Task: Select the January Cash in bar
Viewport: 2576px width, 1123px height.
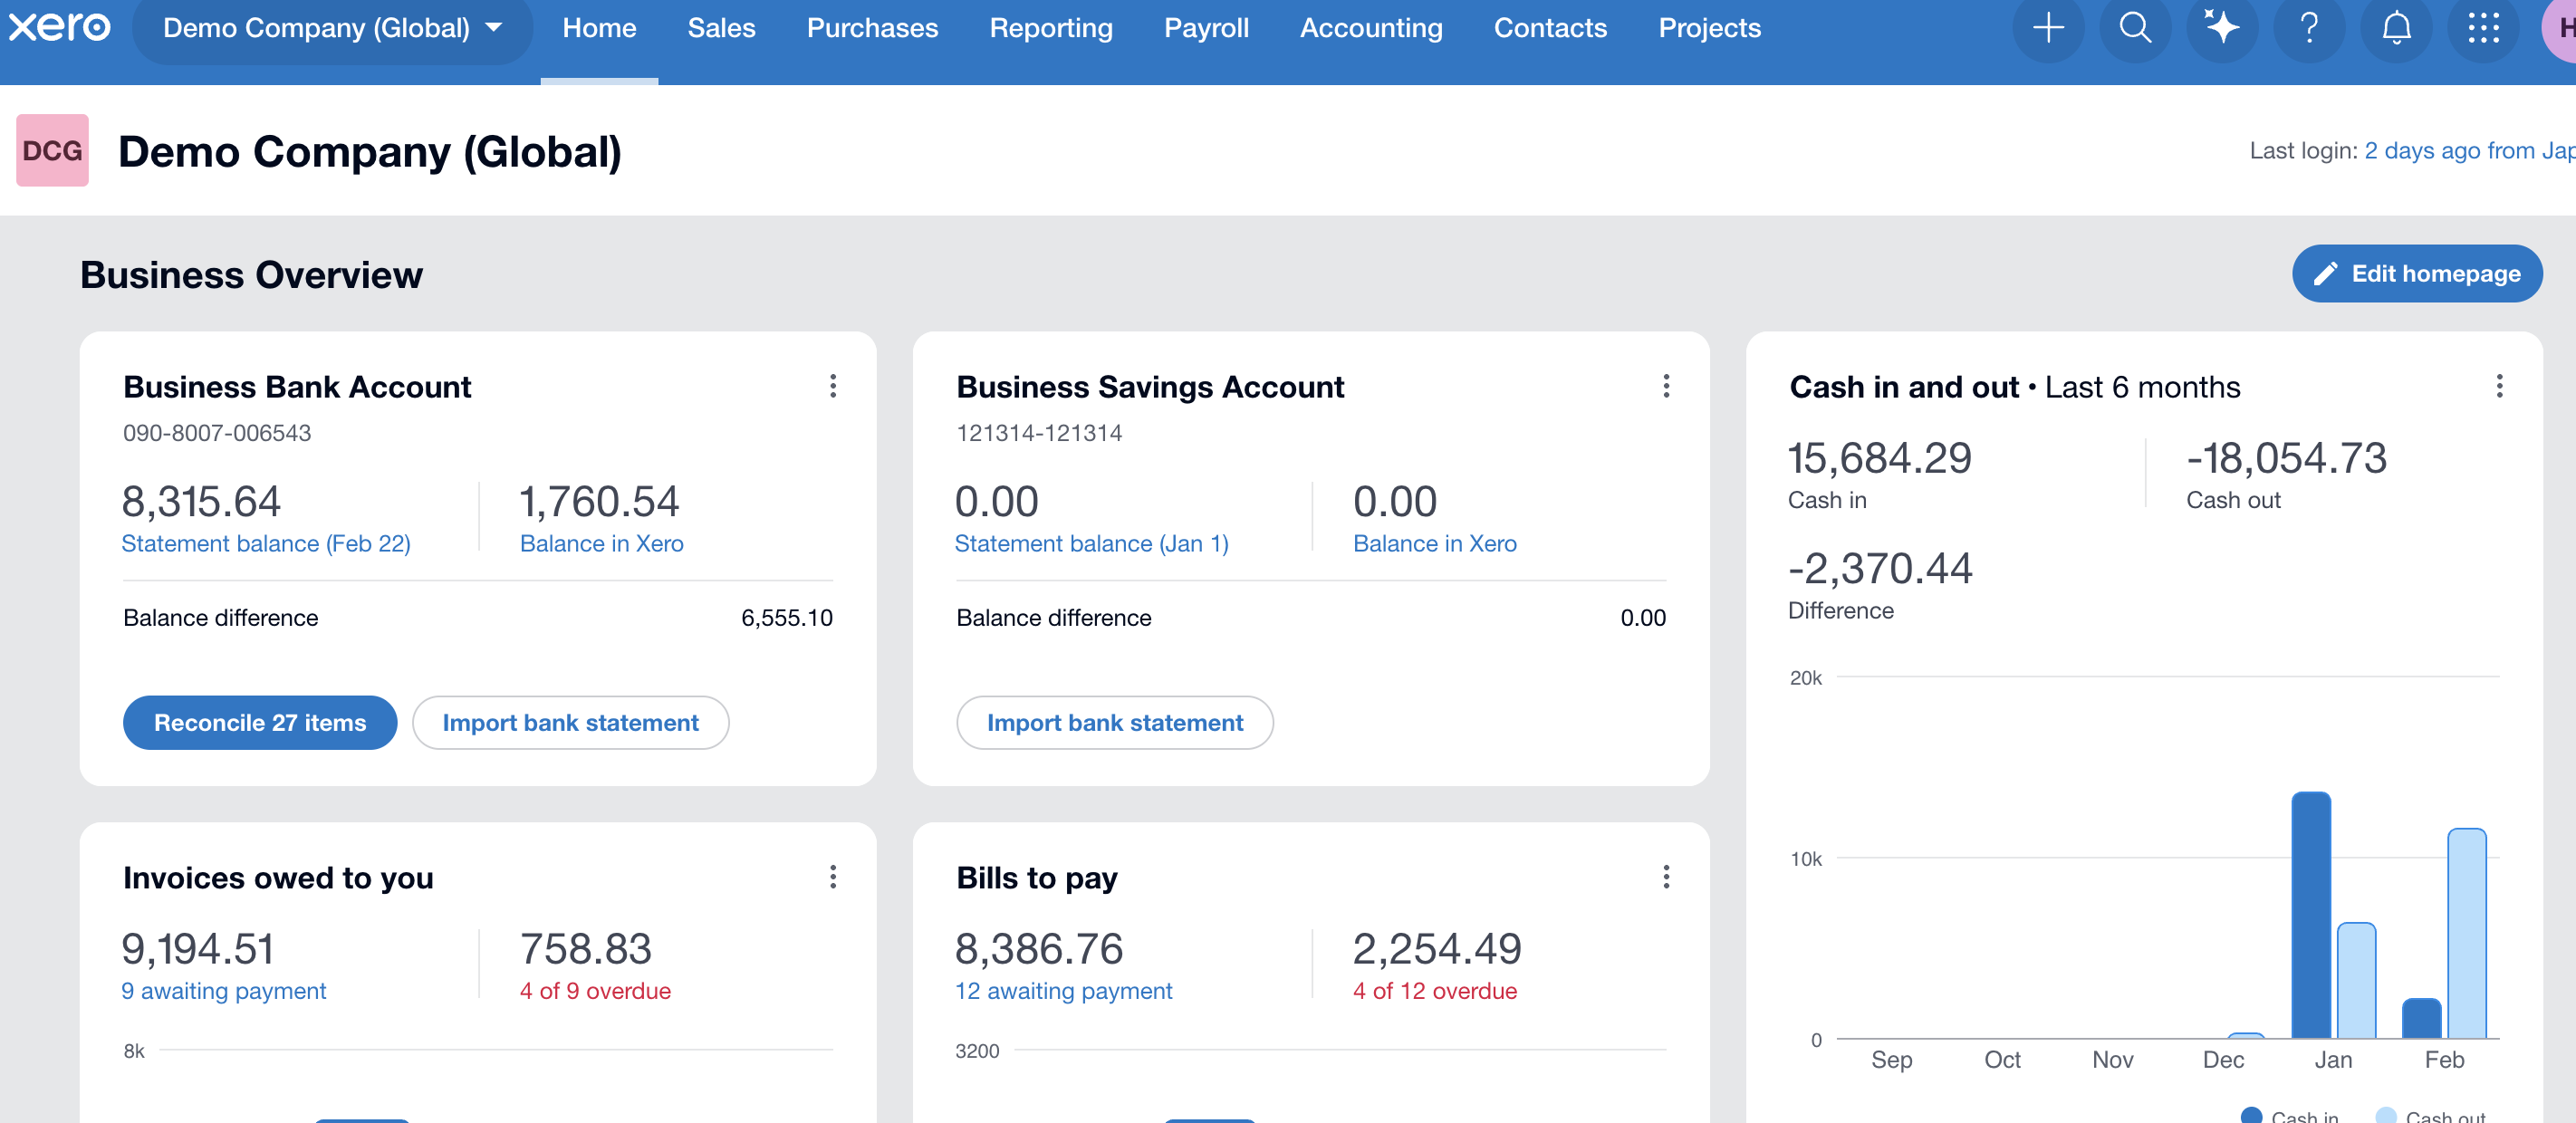Action: (x=2311, y=915)
